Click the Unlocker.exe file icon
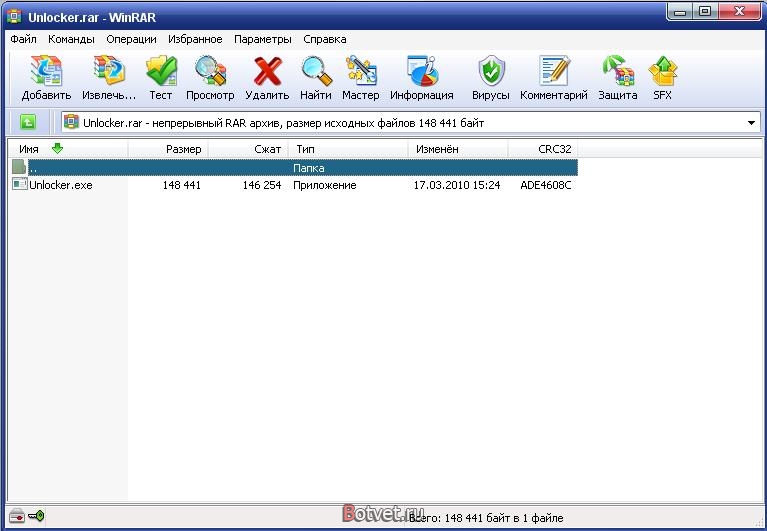The height and width of the screenshot is (531, 767). click(20, 184)
